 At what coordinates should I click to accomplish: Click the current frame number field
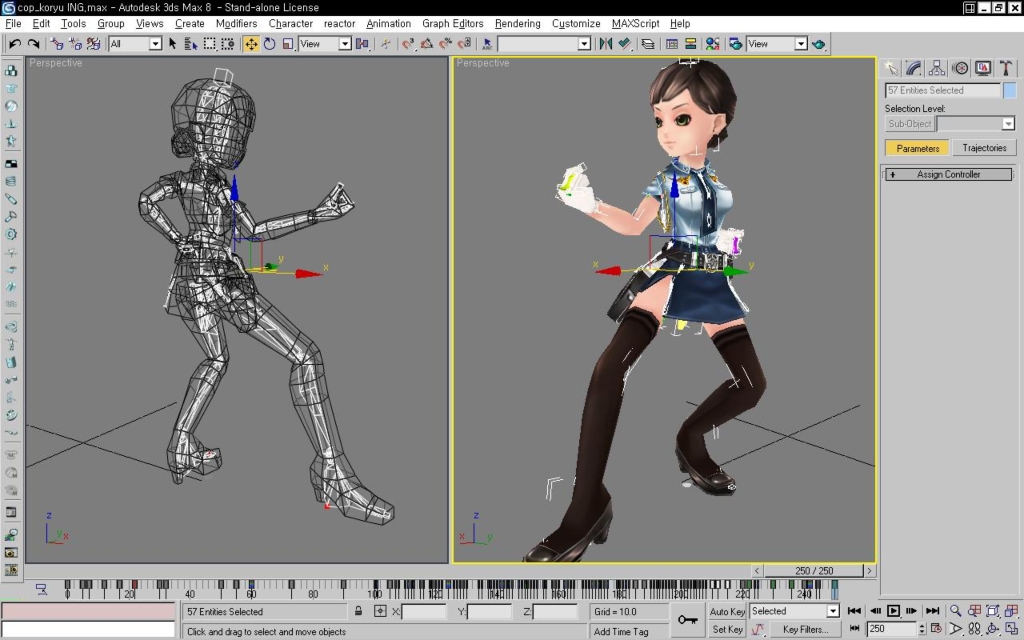coord(891,629)
